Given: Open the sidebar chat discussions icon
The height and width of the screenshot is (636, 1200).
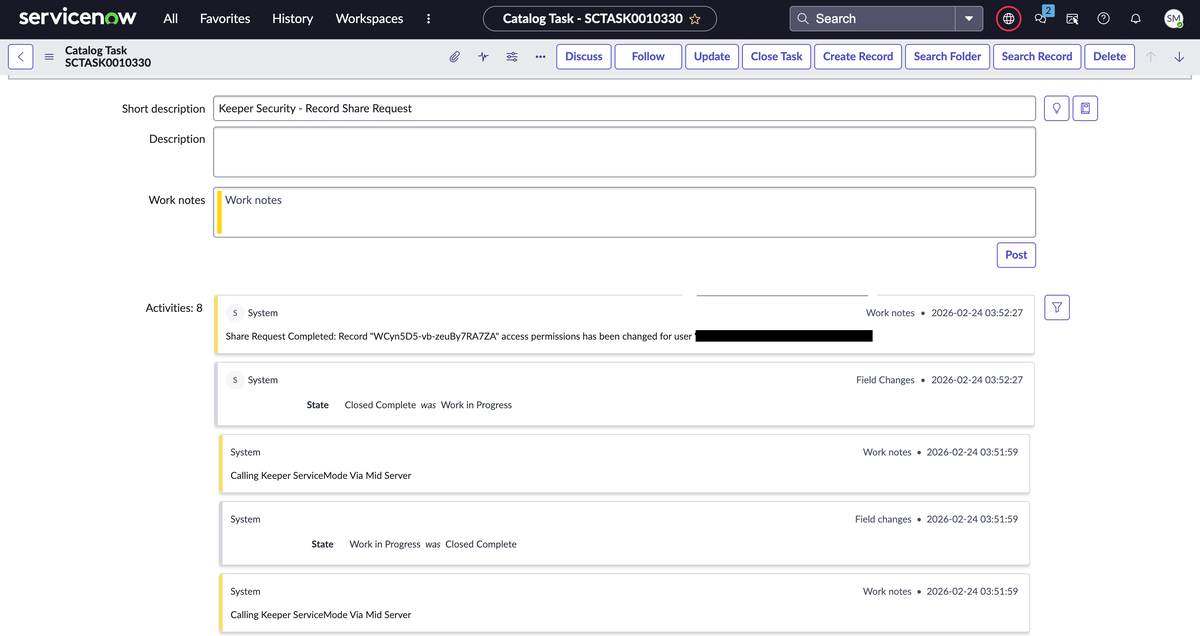Looking at the screenshot, I should 1041,18.
